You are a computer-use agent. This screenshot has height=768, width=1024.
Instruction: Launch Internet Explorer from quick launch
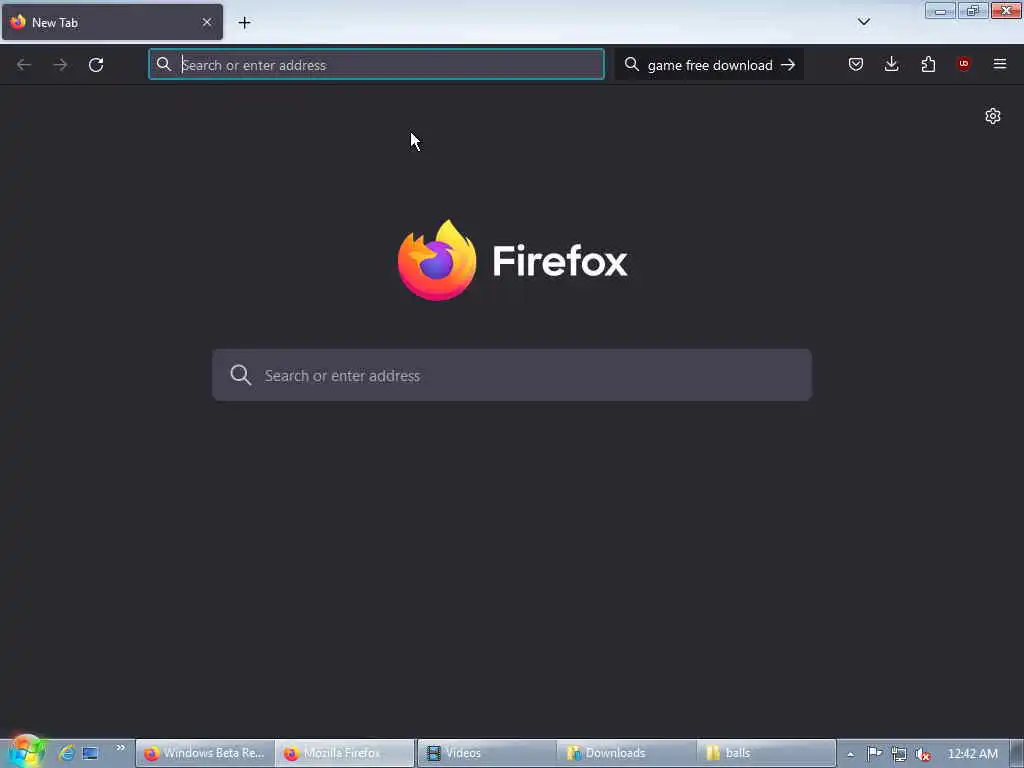point(67,753)
